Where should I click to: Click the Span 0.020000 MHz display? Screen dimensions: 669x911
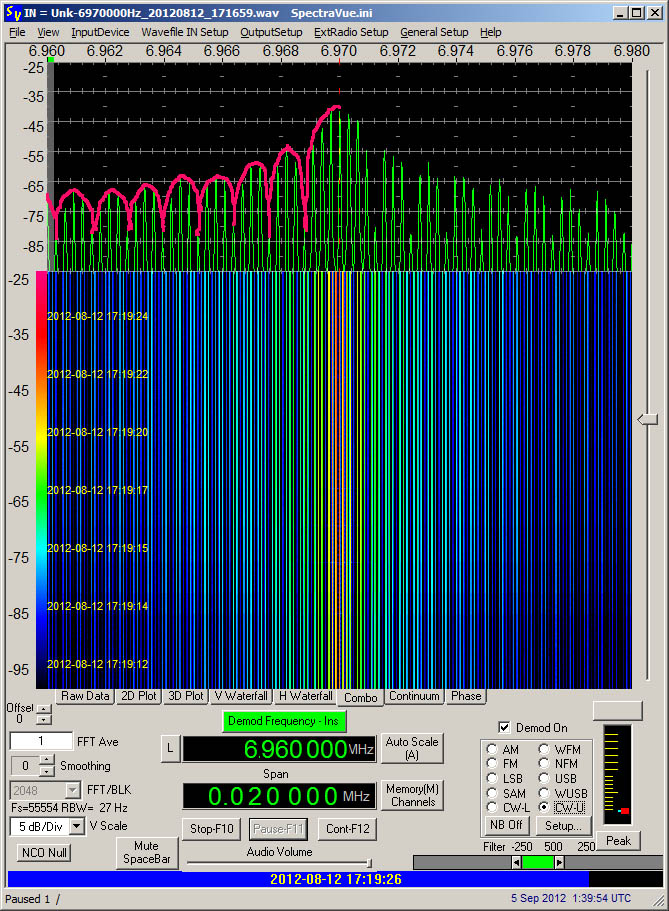pyautogui.click(x=279, y=796)
